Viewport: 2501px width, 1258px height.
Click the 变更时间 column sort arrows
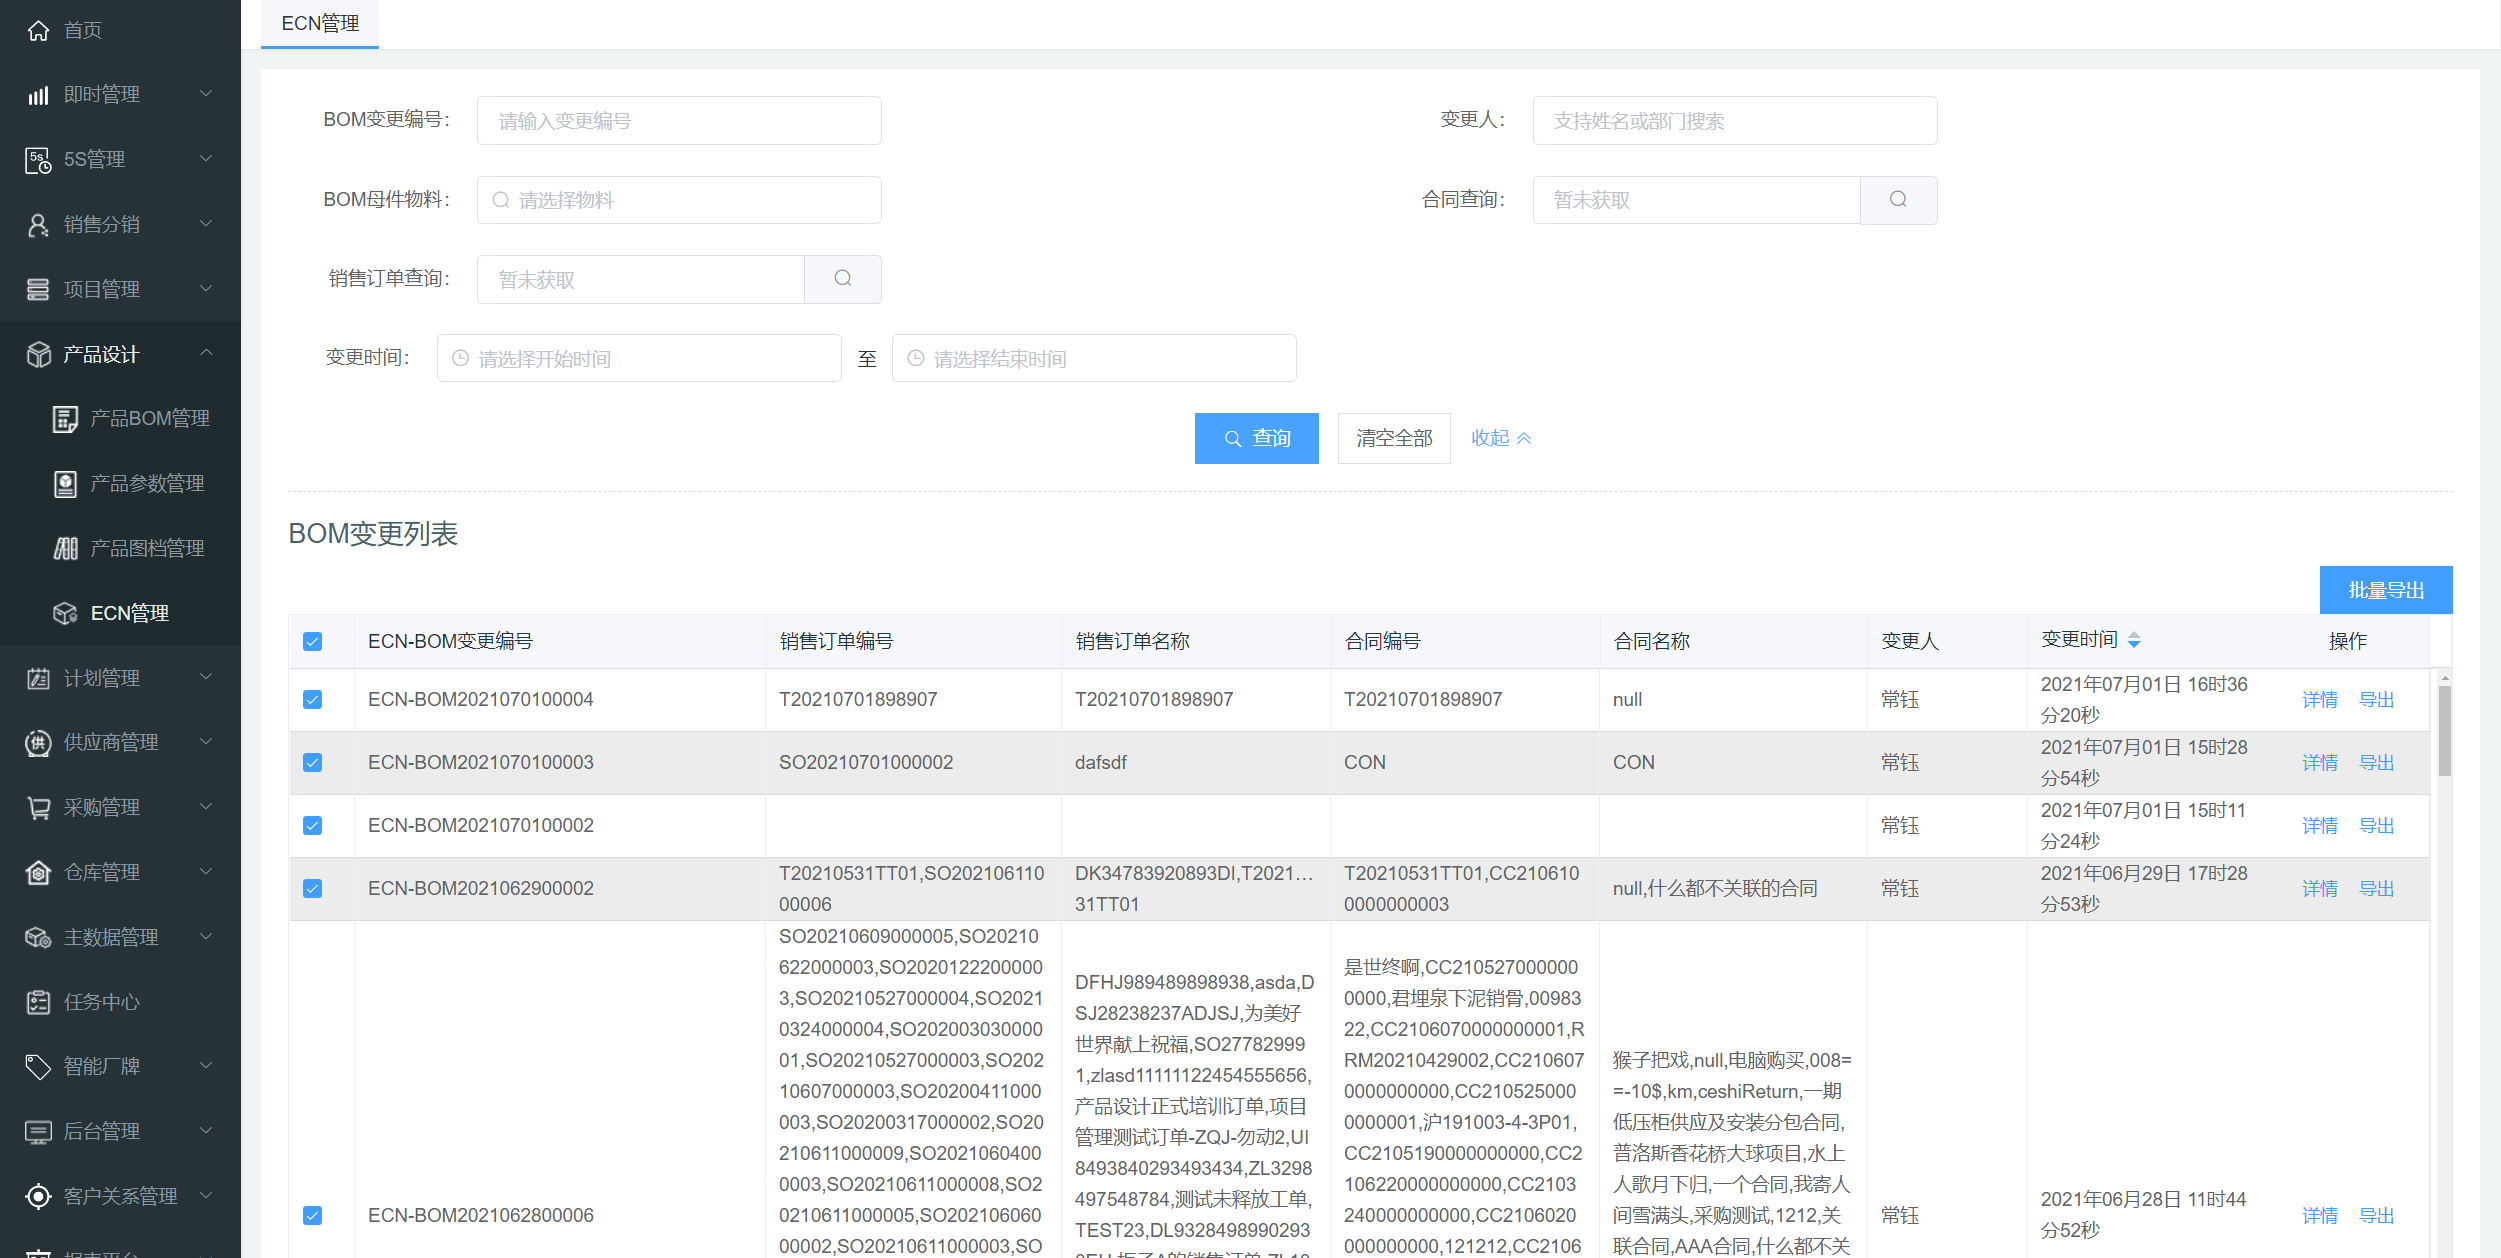point(2134,640)
